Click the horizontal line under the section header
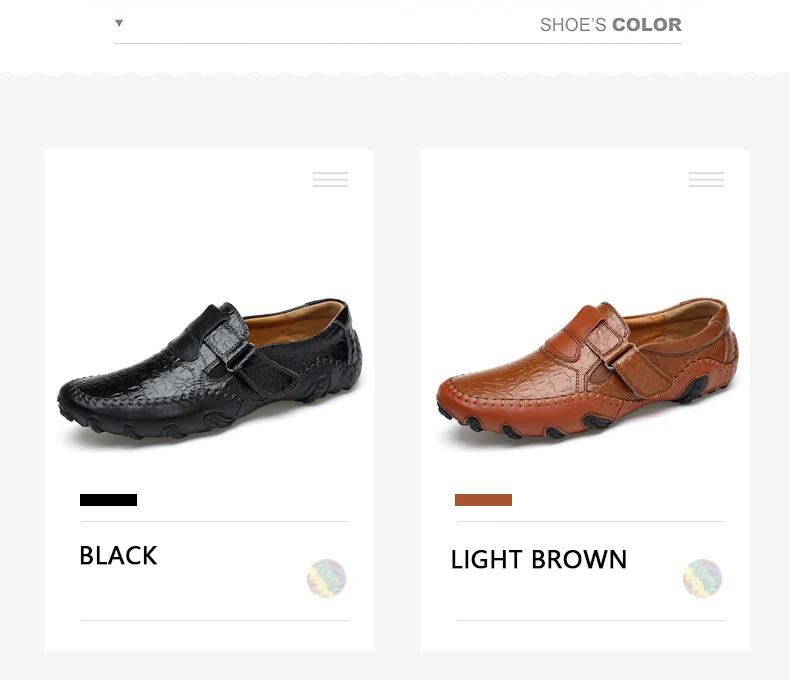Viewport: 790px width, 697px height. pos(398,43)
